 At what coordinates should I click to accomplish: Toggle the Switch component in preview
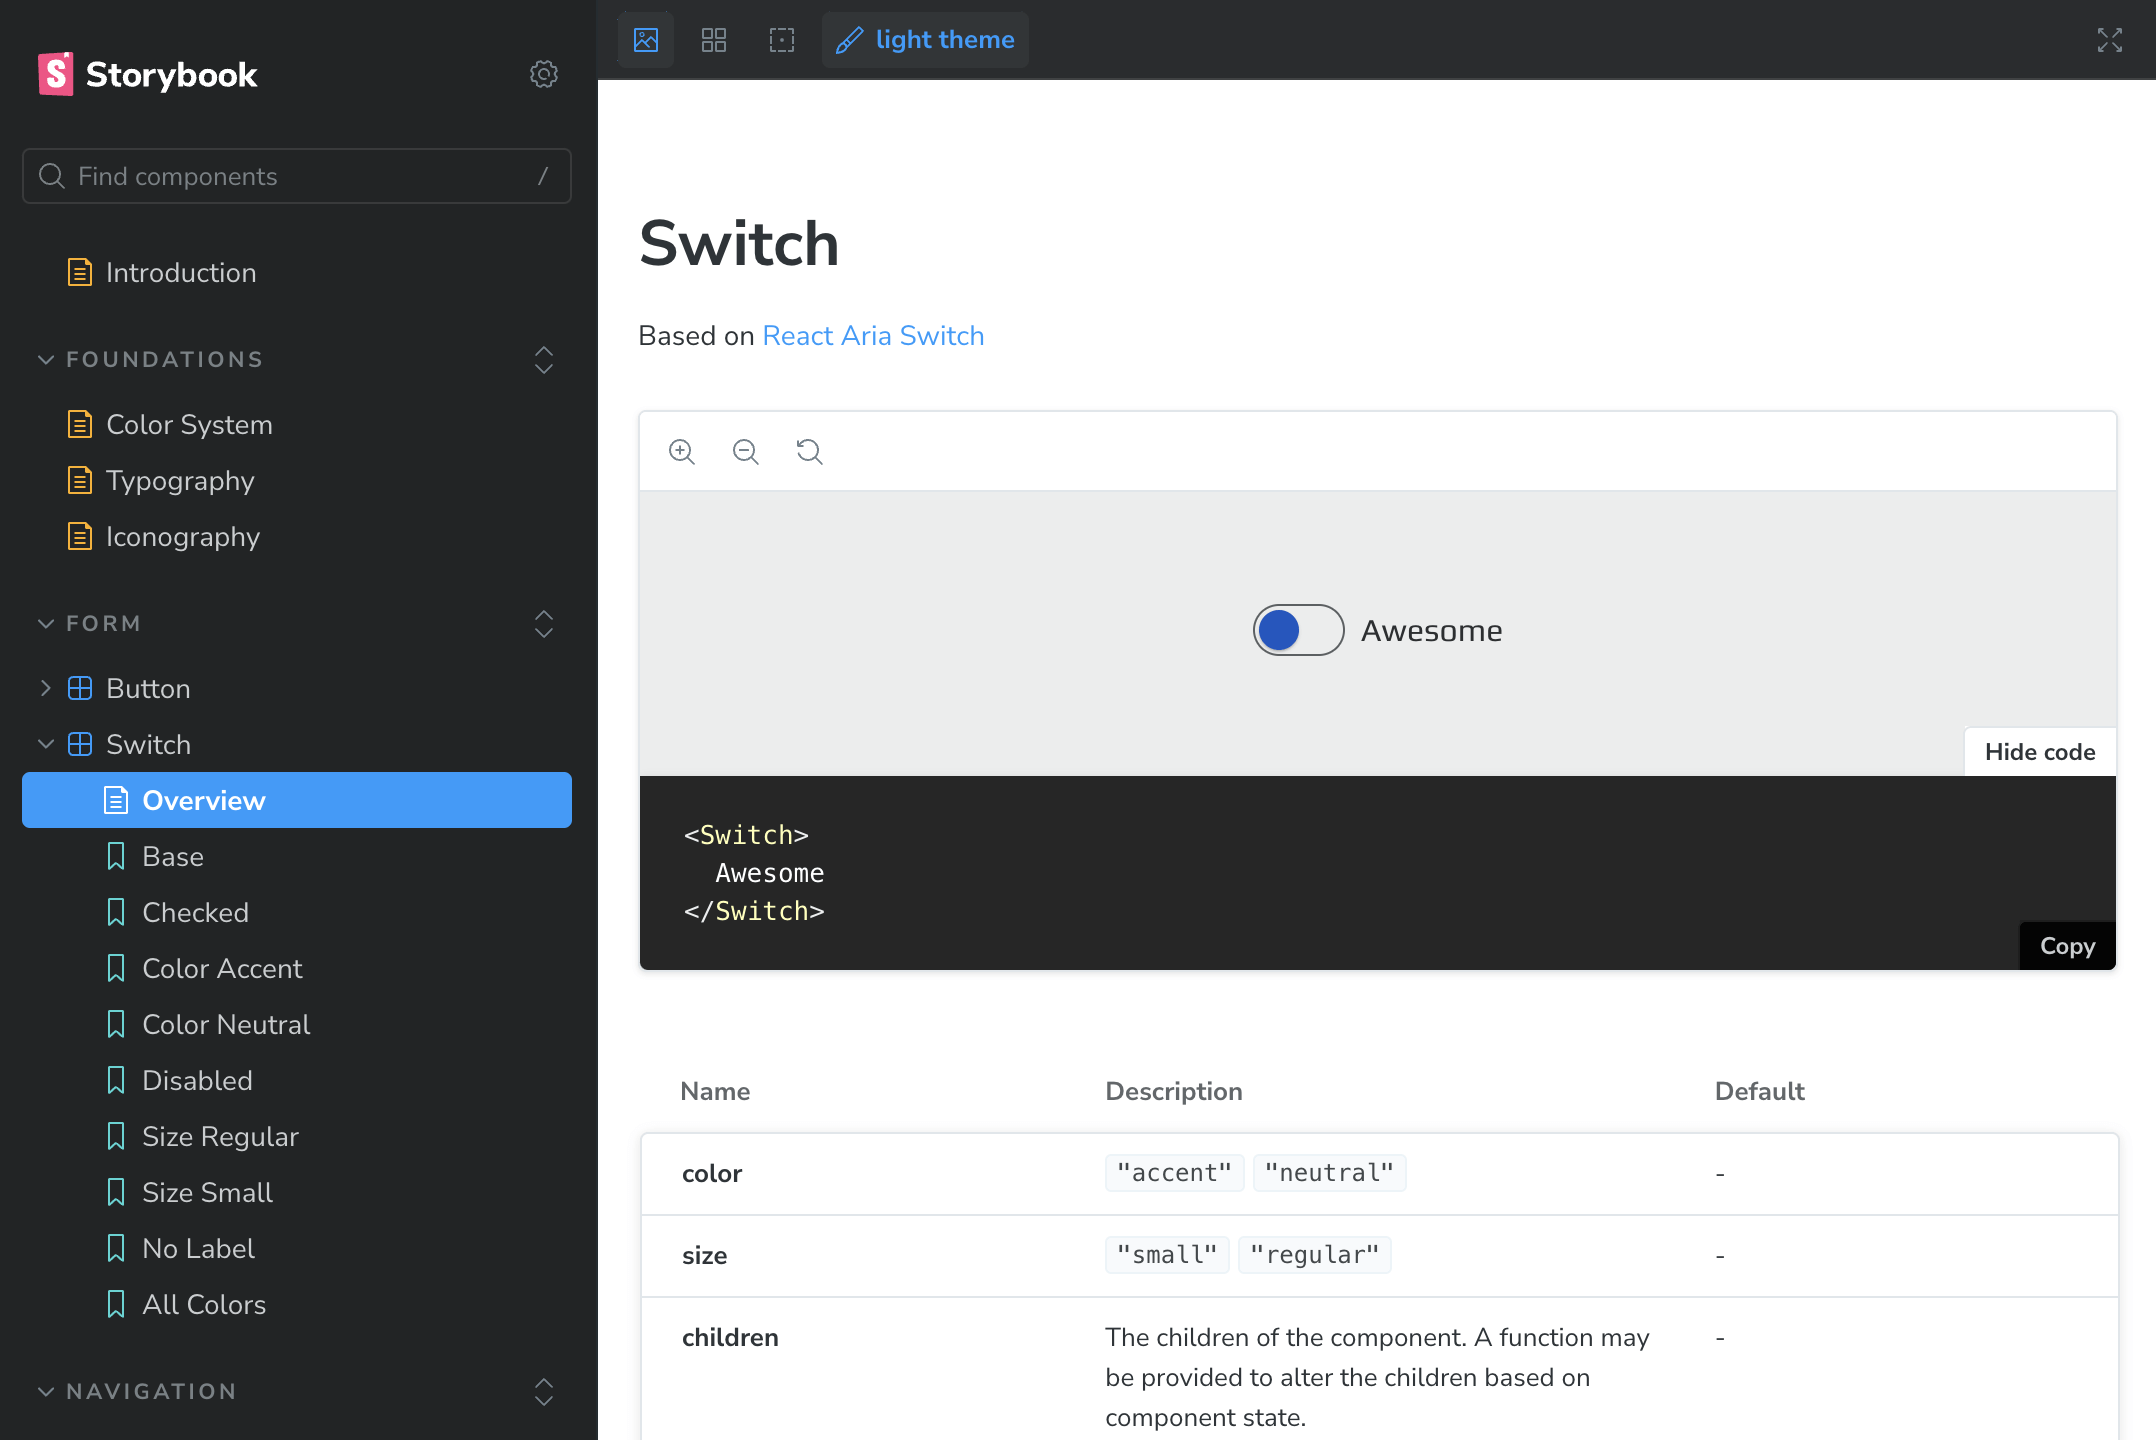pyautogui.click(x=1298, y=628)
